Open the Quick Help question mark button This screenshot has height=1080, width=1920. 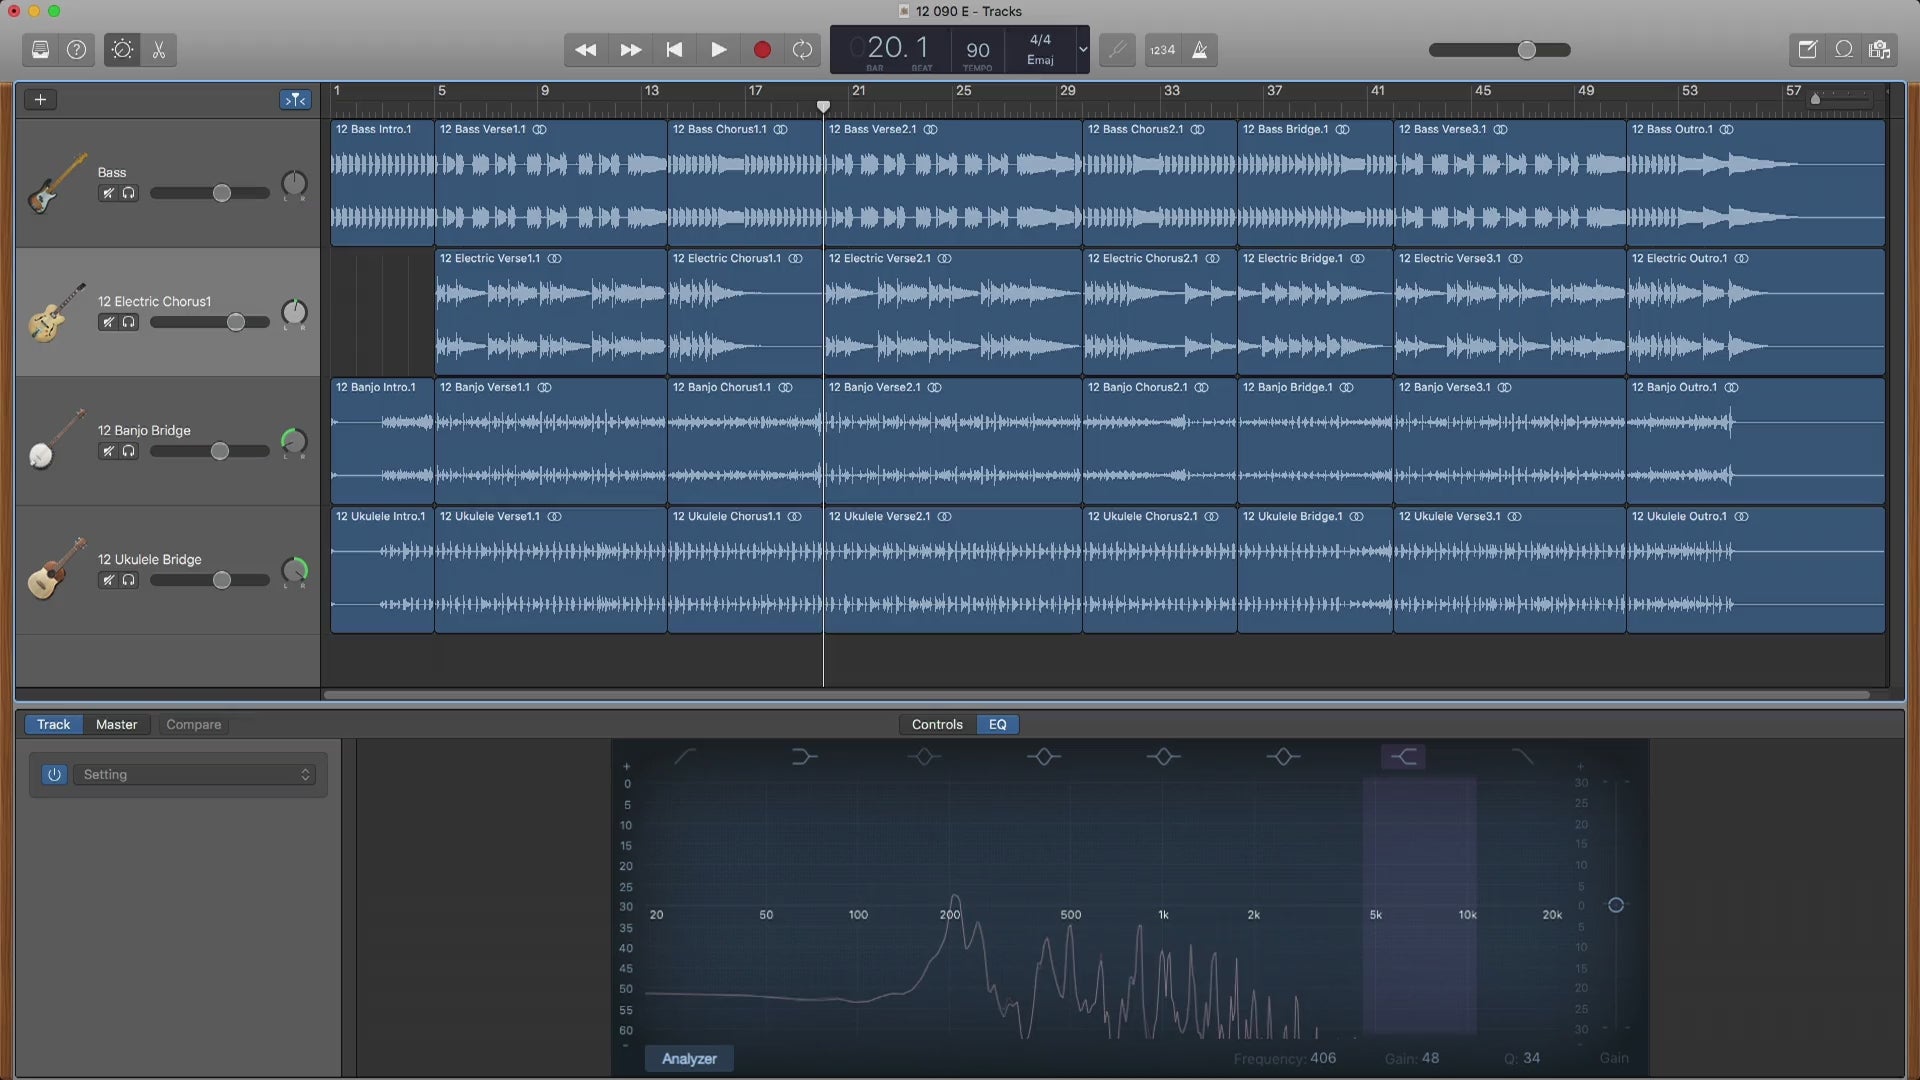pos(76,49)
